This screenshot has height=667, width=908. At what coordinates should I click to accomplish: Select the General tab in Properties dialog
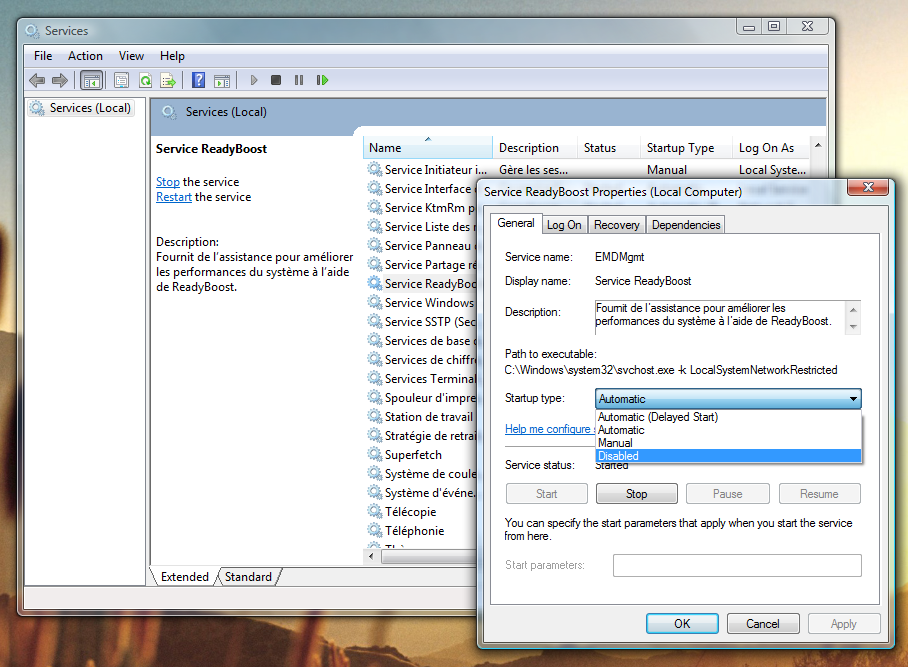tap(515, 223)
